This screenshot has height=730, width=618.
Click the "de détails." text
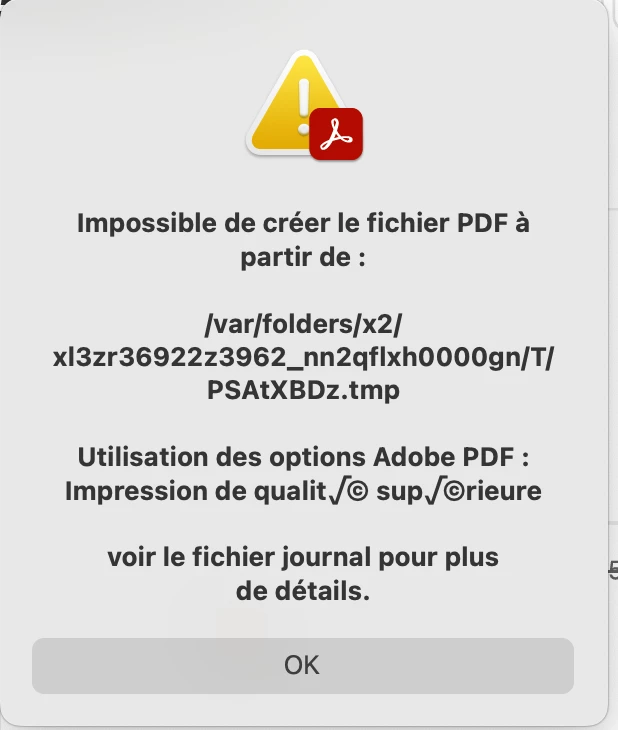tap(303, 591)
